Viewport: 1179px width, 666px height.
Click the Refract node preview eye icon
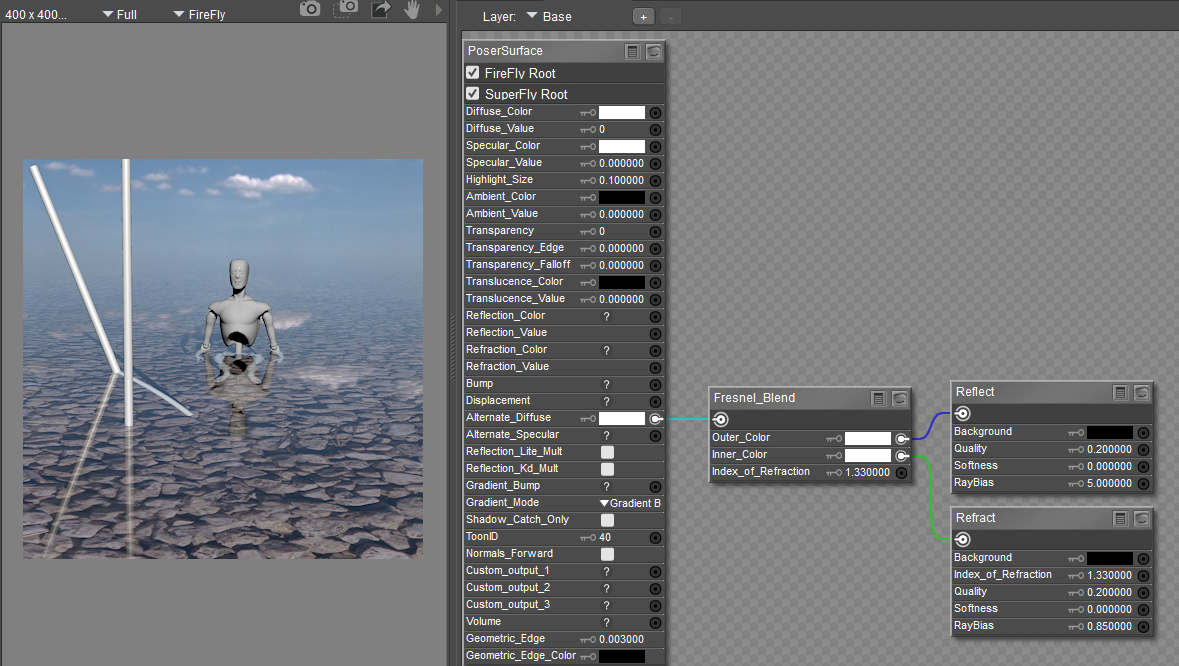click(1141, 518)
